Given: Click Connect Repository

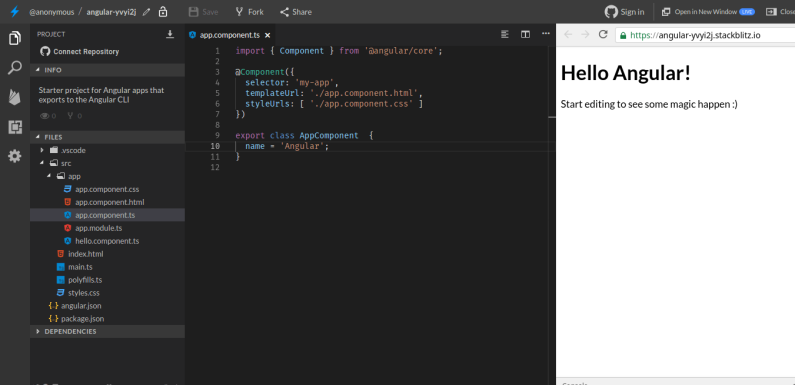Looking at the screenshot, I should point(80,51).
